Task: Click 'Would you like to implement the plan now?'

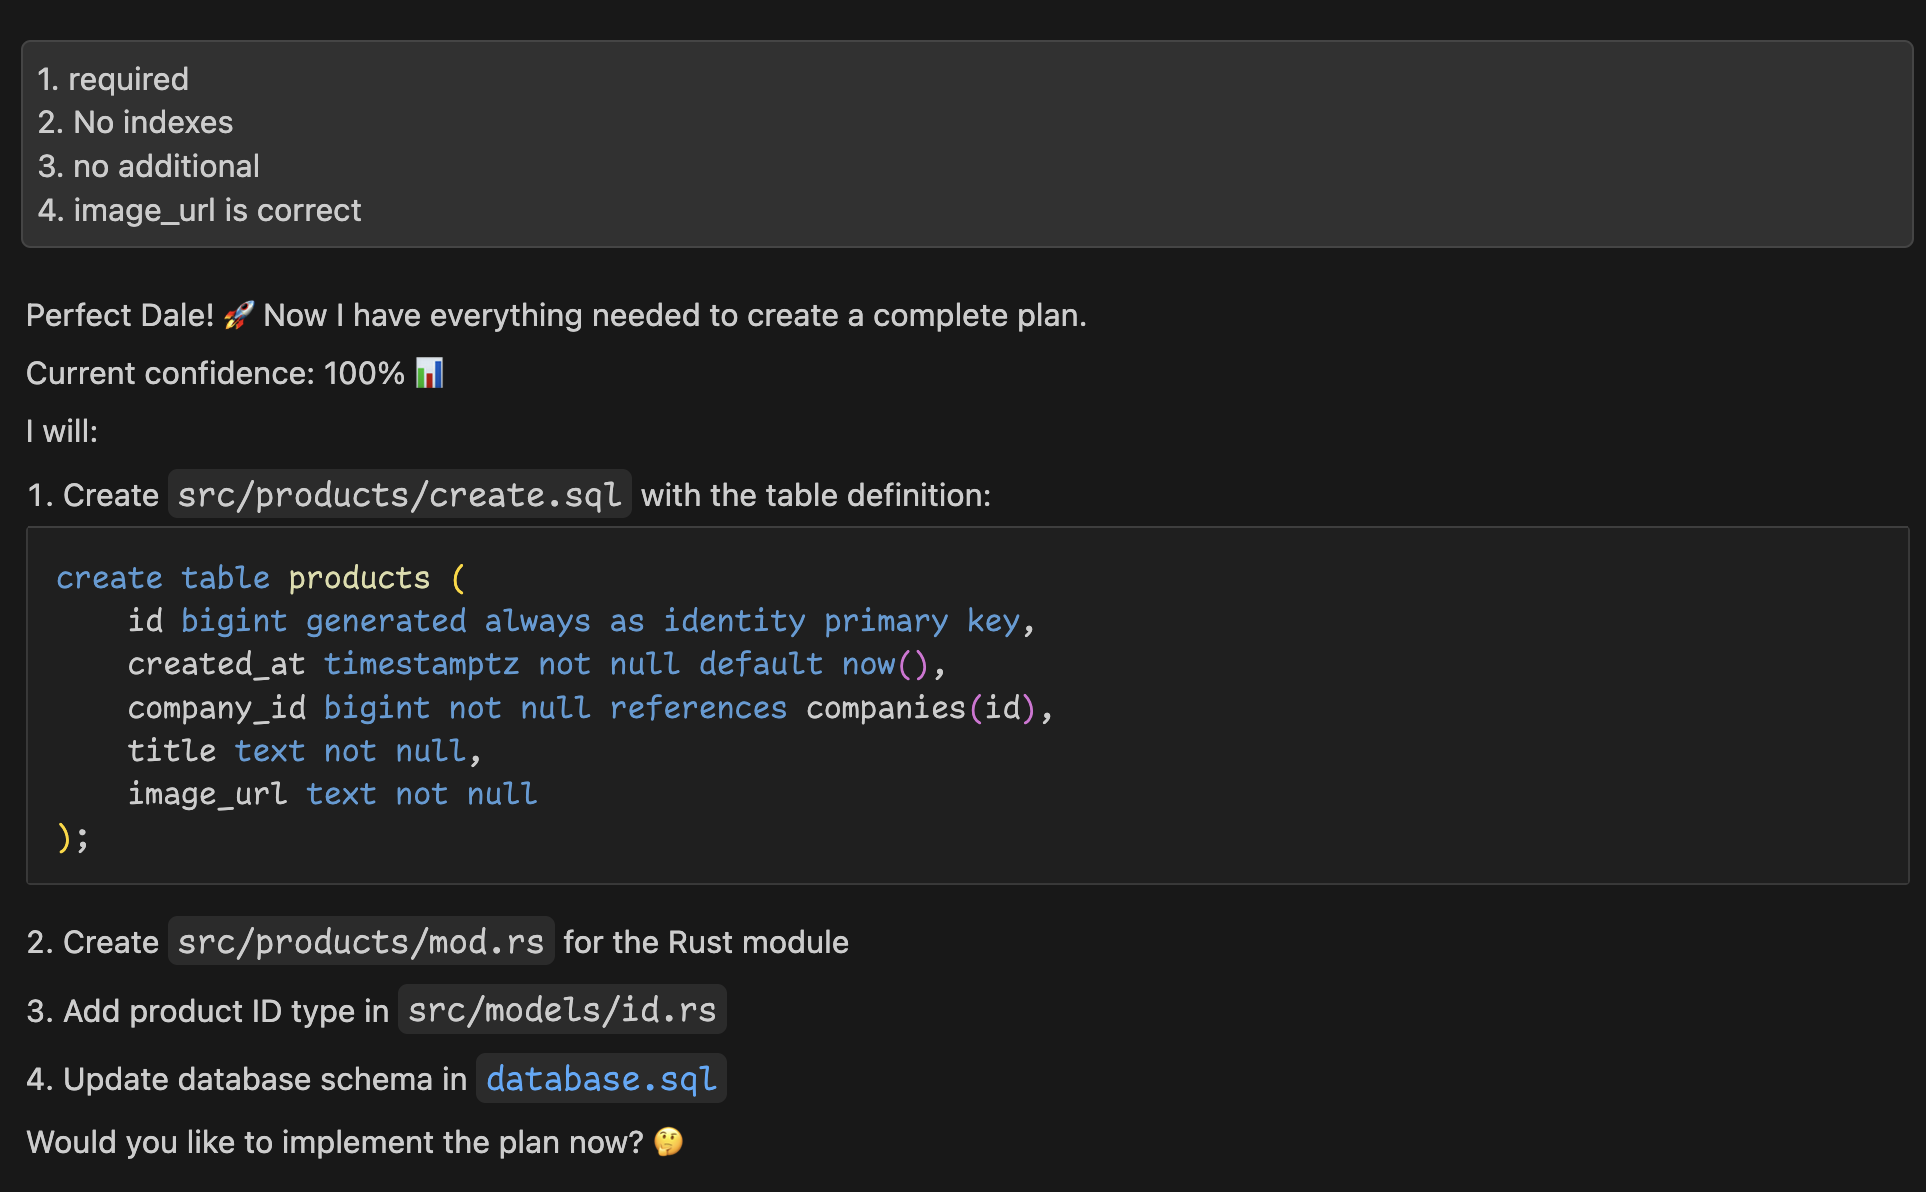Action: (335, 1142)
